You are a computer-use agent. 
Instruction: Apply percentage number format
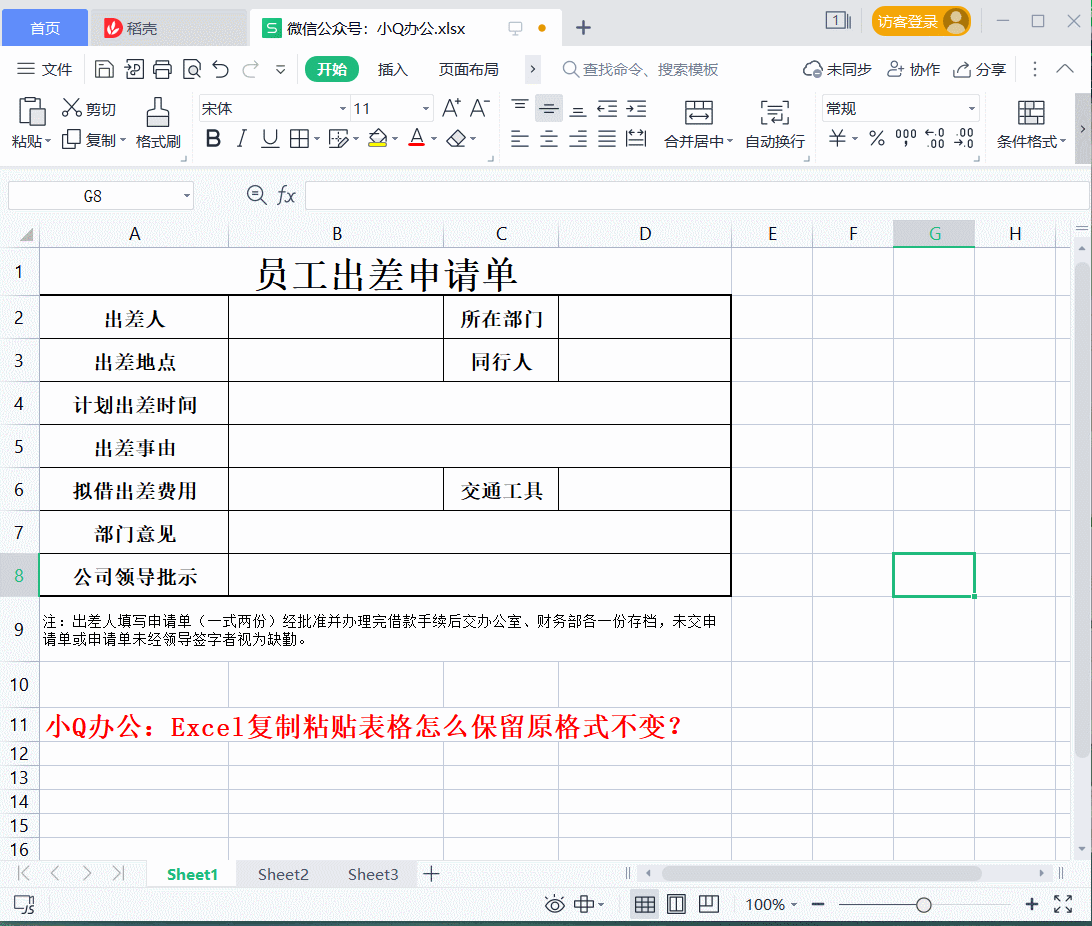pos(877,140)
